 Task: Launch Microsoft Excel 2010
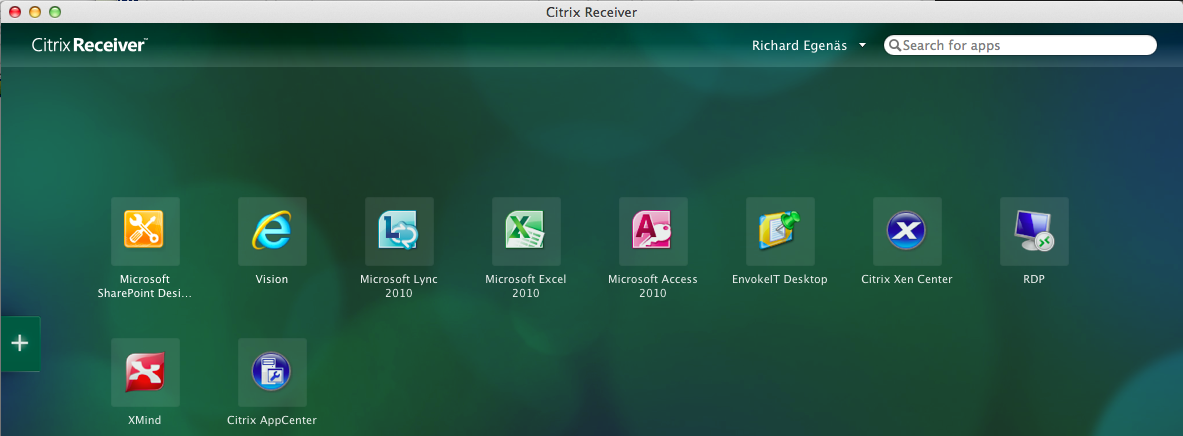pyautogui.click(x=526, y=231)
